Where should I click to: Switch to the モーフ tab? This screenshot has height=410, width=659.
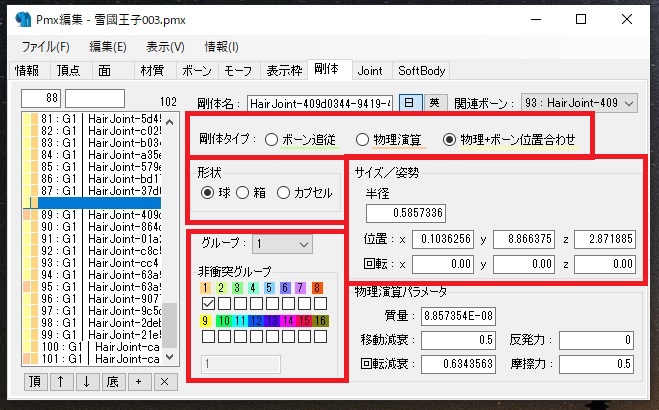click(238, 71)
